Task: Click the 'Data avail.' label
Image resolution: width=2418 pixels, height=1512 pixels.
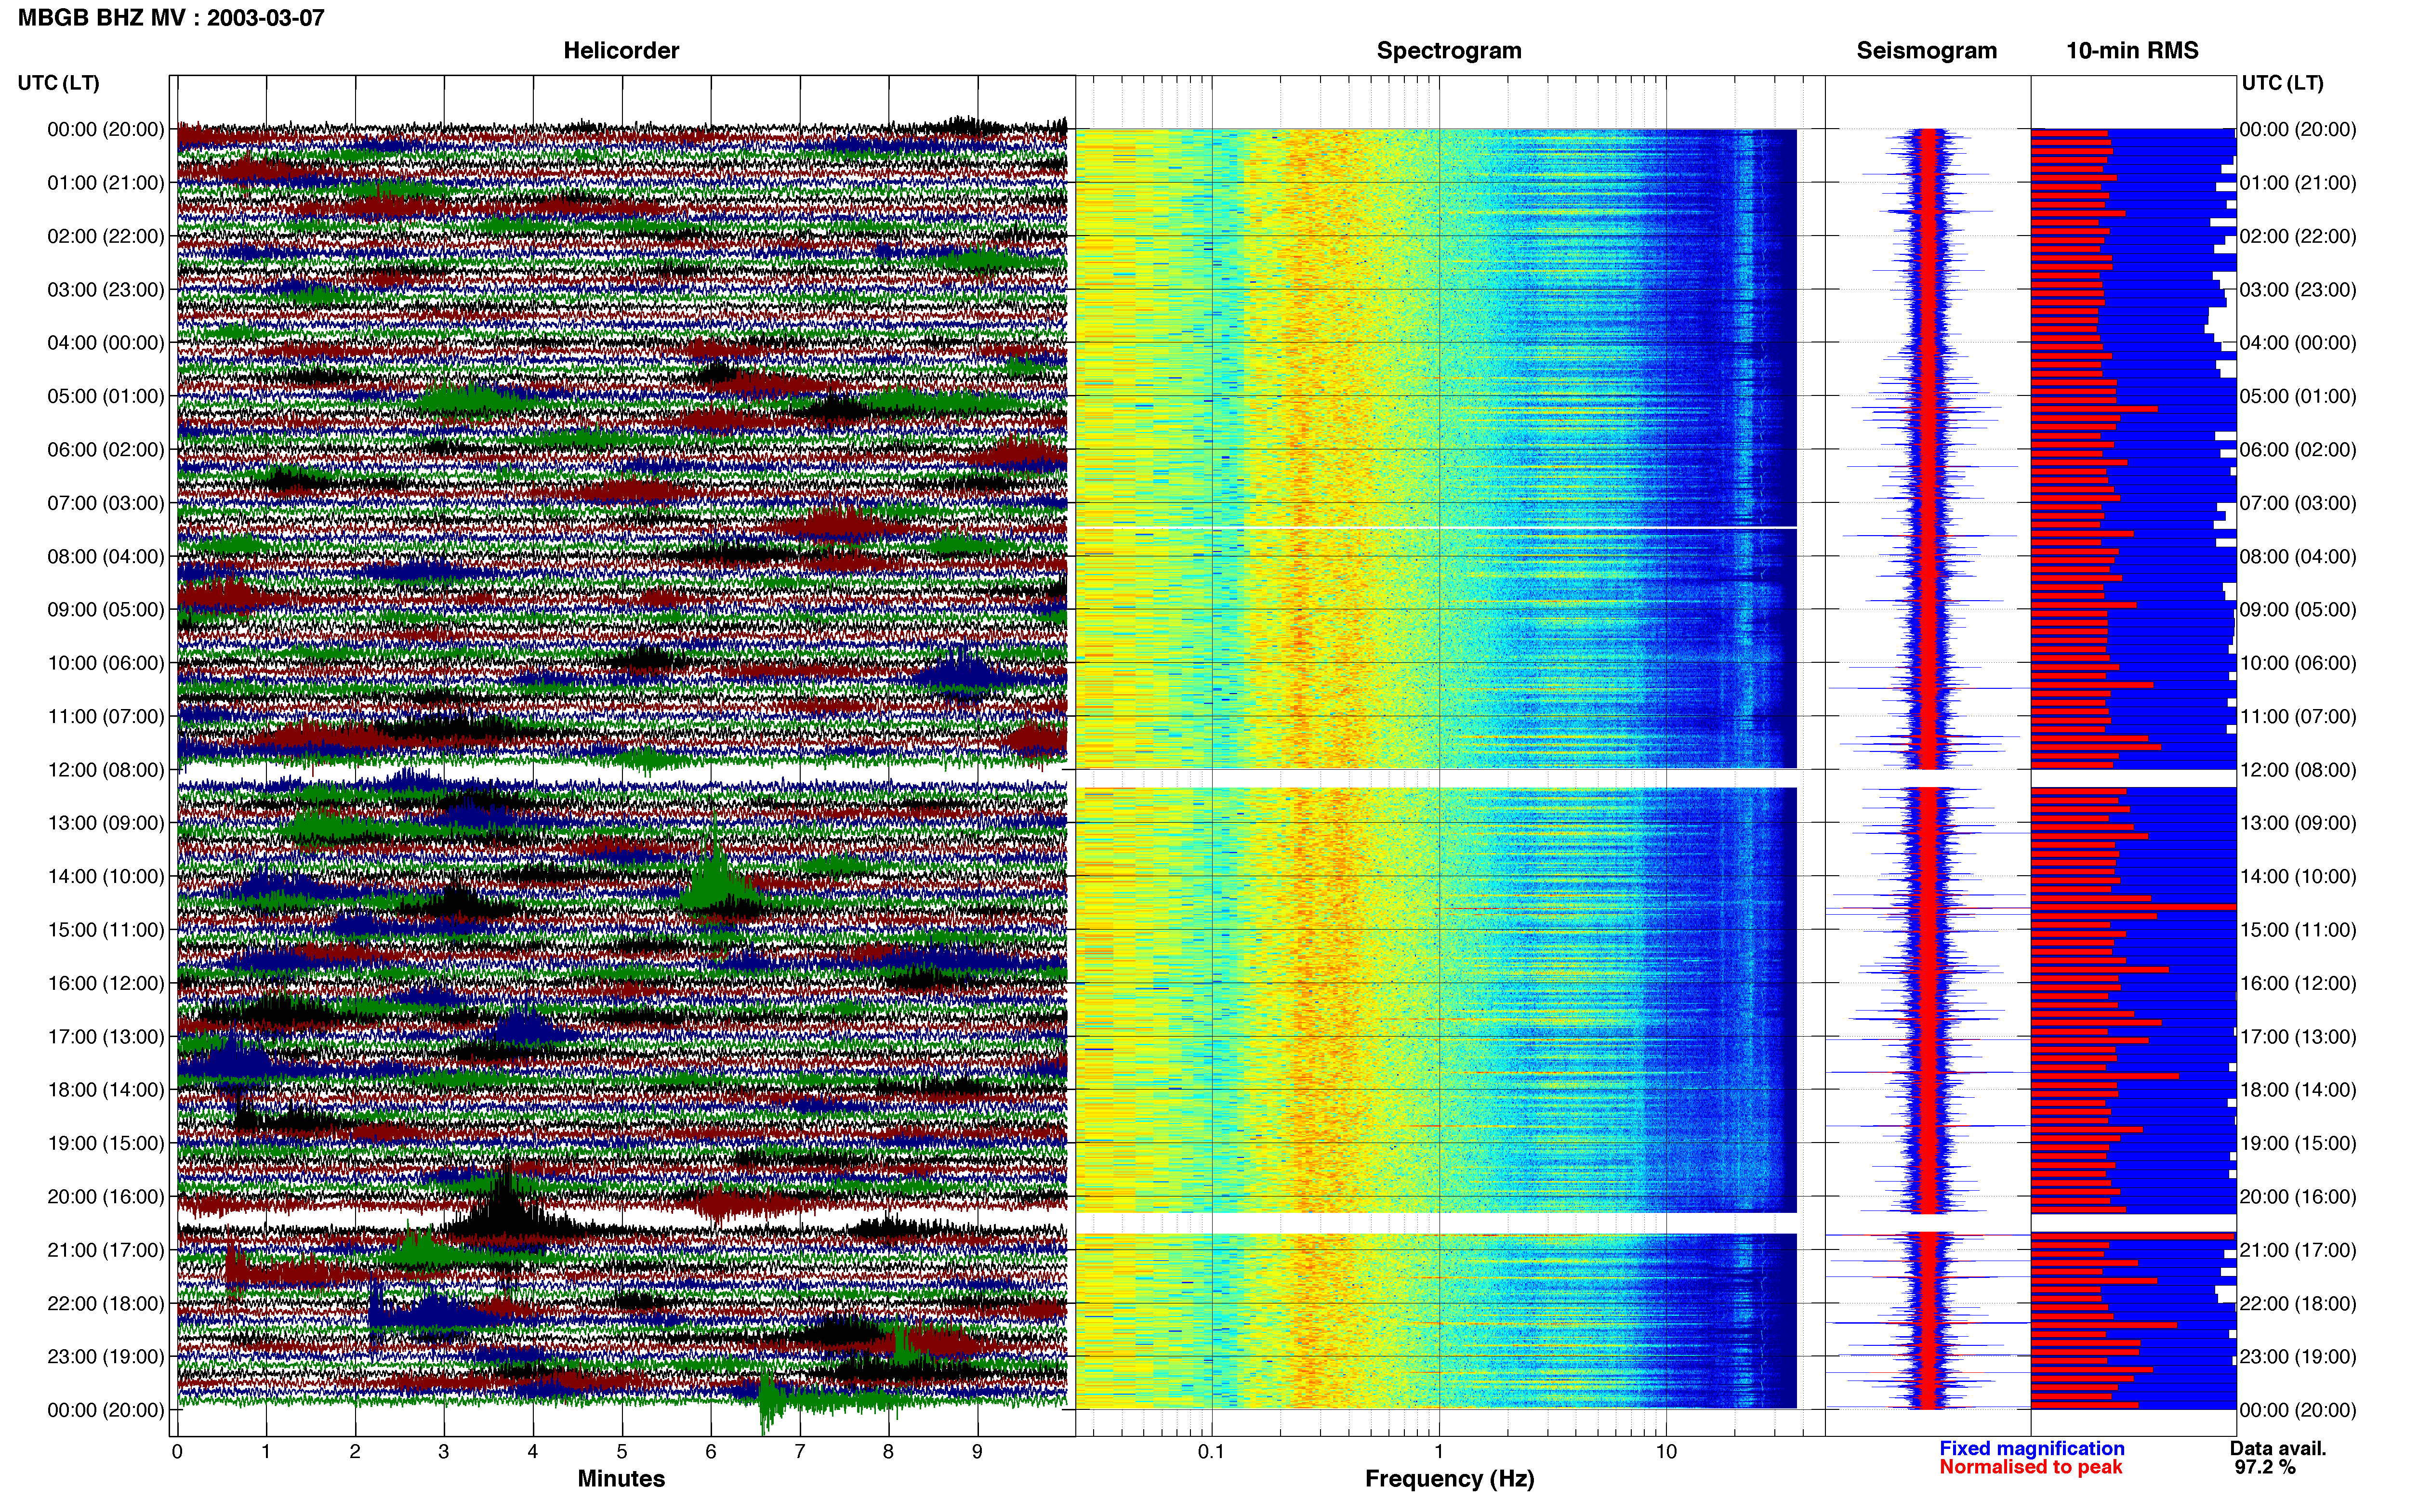Action: pos(2278,1449)
